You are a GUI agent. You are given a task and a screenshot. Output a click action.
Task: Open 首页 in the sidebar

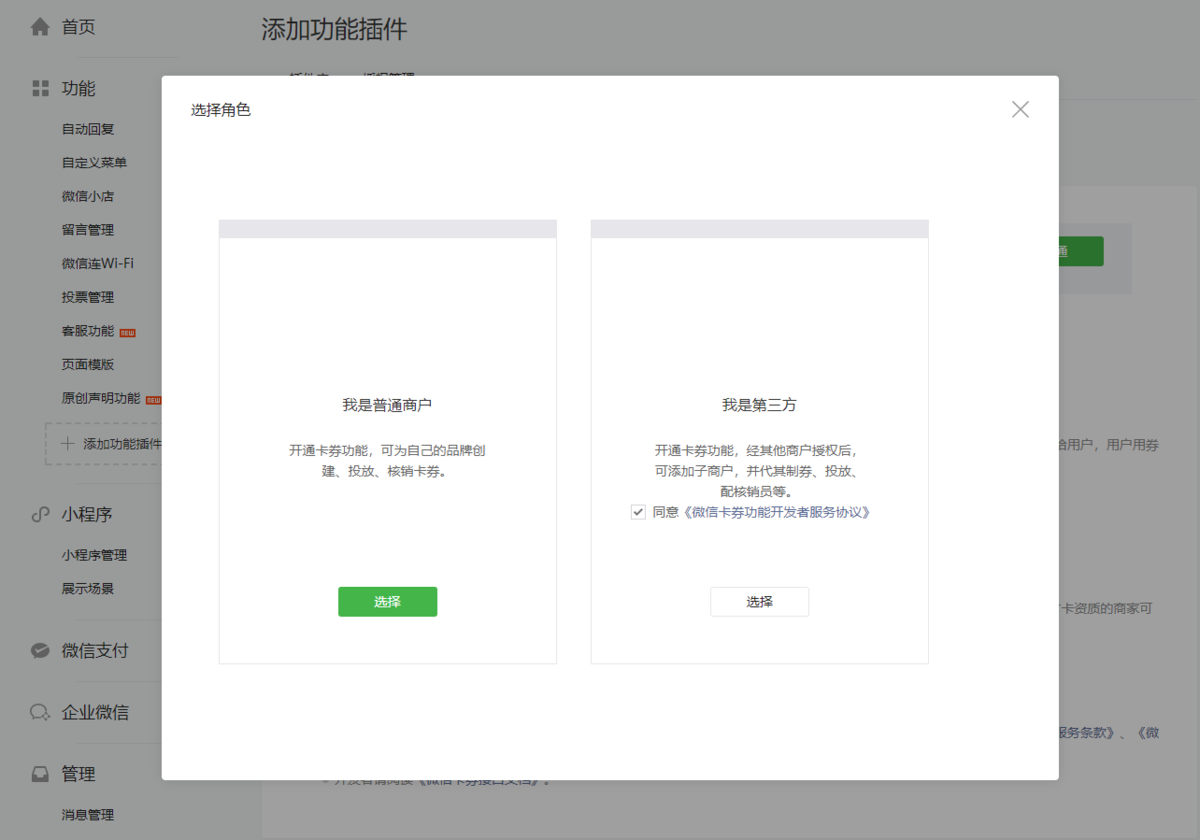[78, 27]
